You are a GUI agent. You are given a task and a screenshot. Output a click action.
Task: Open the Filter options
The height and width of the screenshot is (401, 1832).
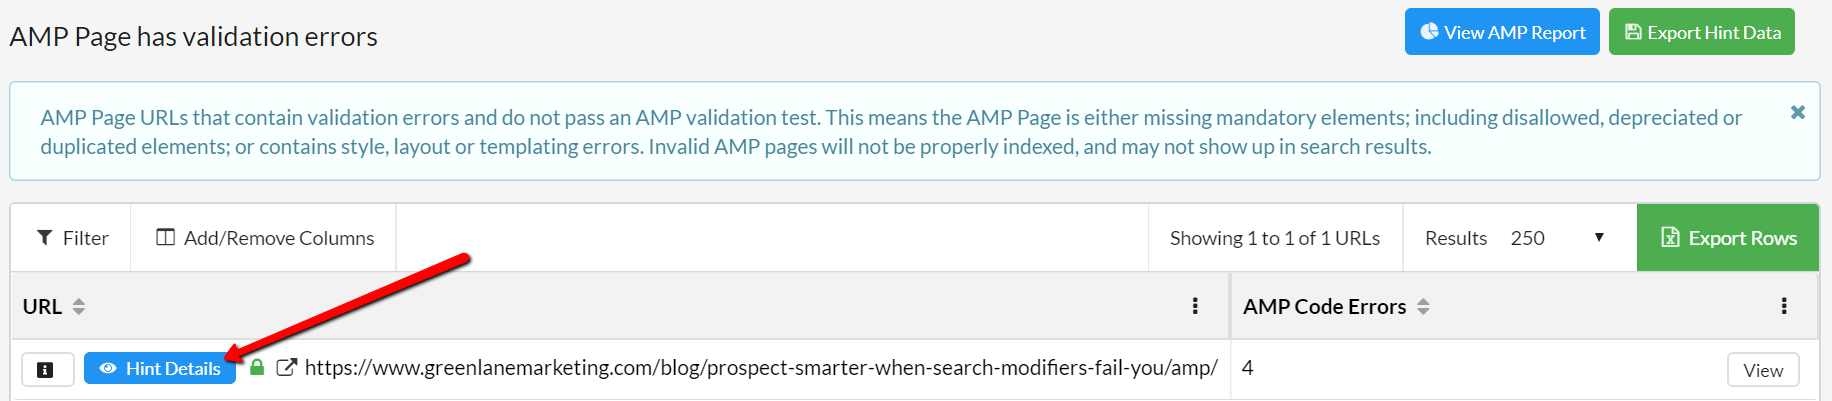[x=72, y=238]
